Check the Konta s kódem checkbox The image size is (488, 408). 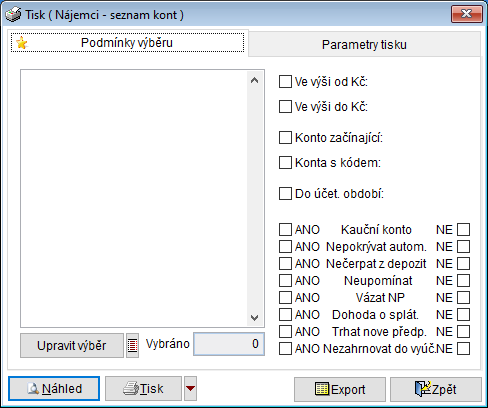pyautogui.click(x=285, y=163)
